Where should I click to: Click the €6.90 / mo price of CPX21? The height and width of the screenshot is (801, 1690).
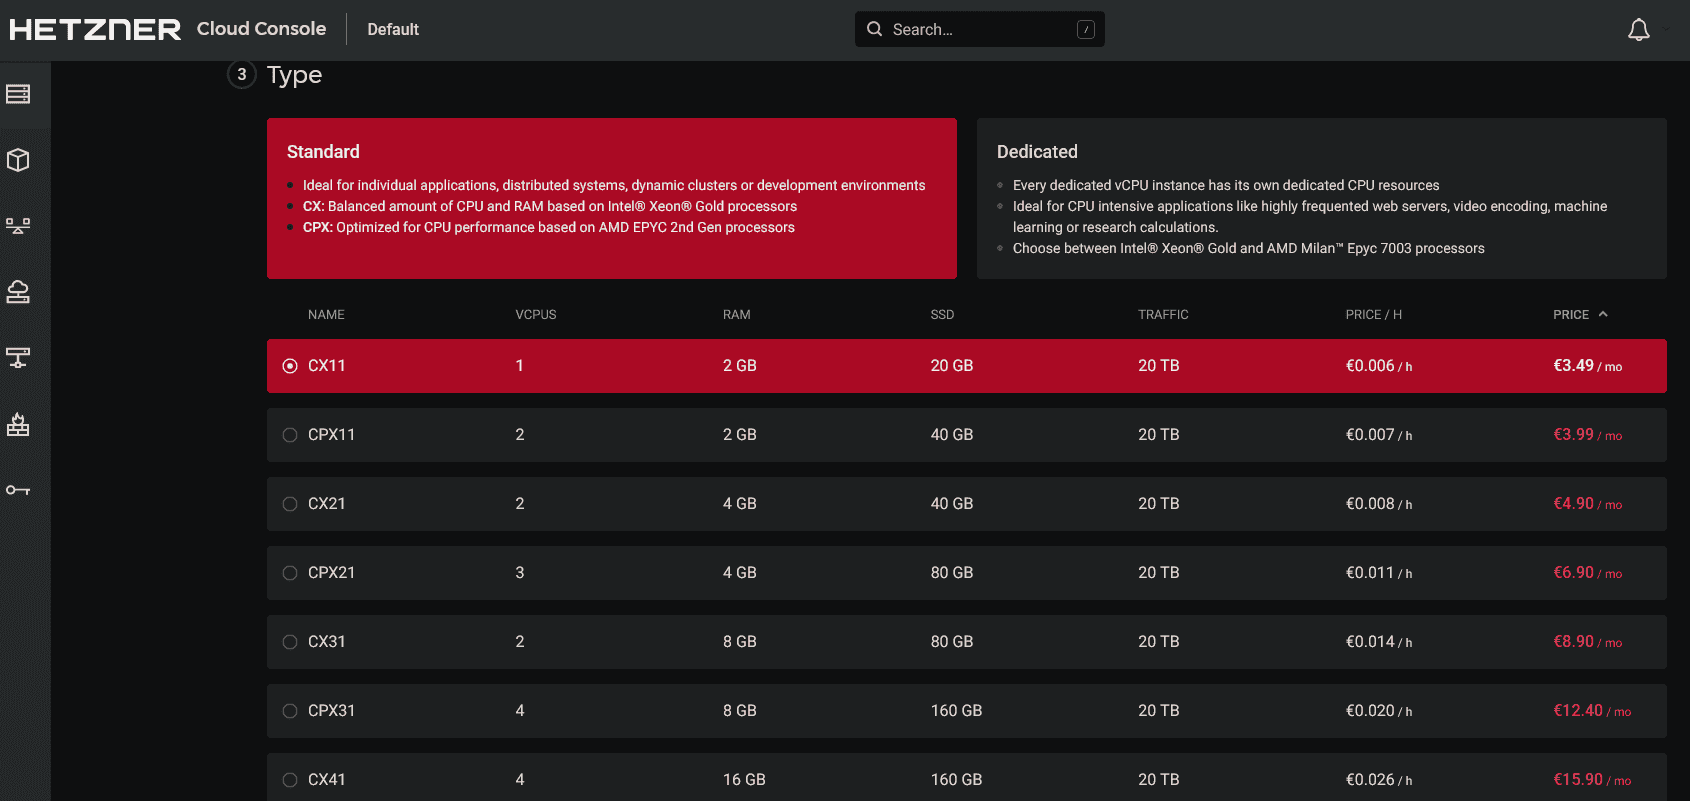pyautogui.click(x=1588, y=573)
